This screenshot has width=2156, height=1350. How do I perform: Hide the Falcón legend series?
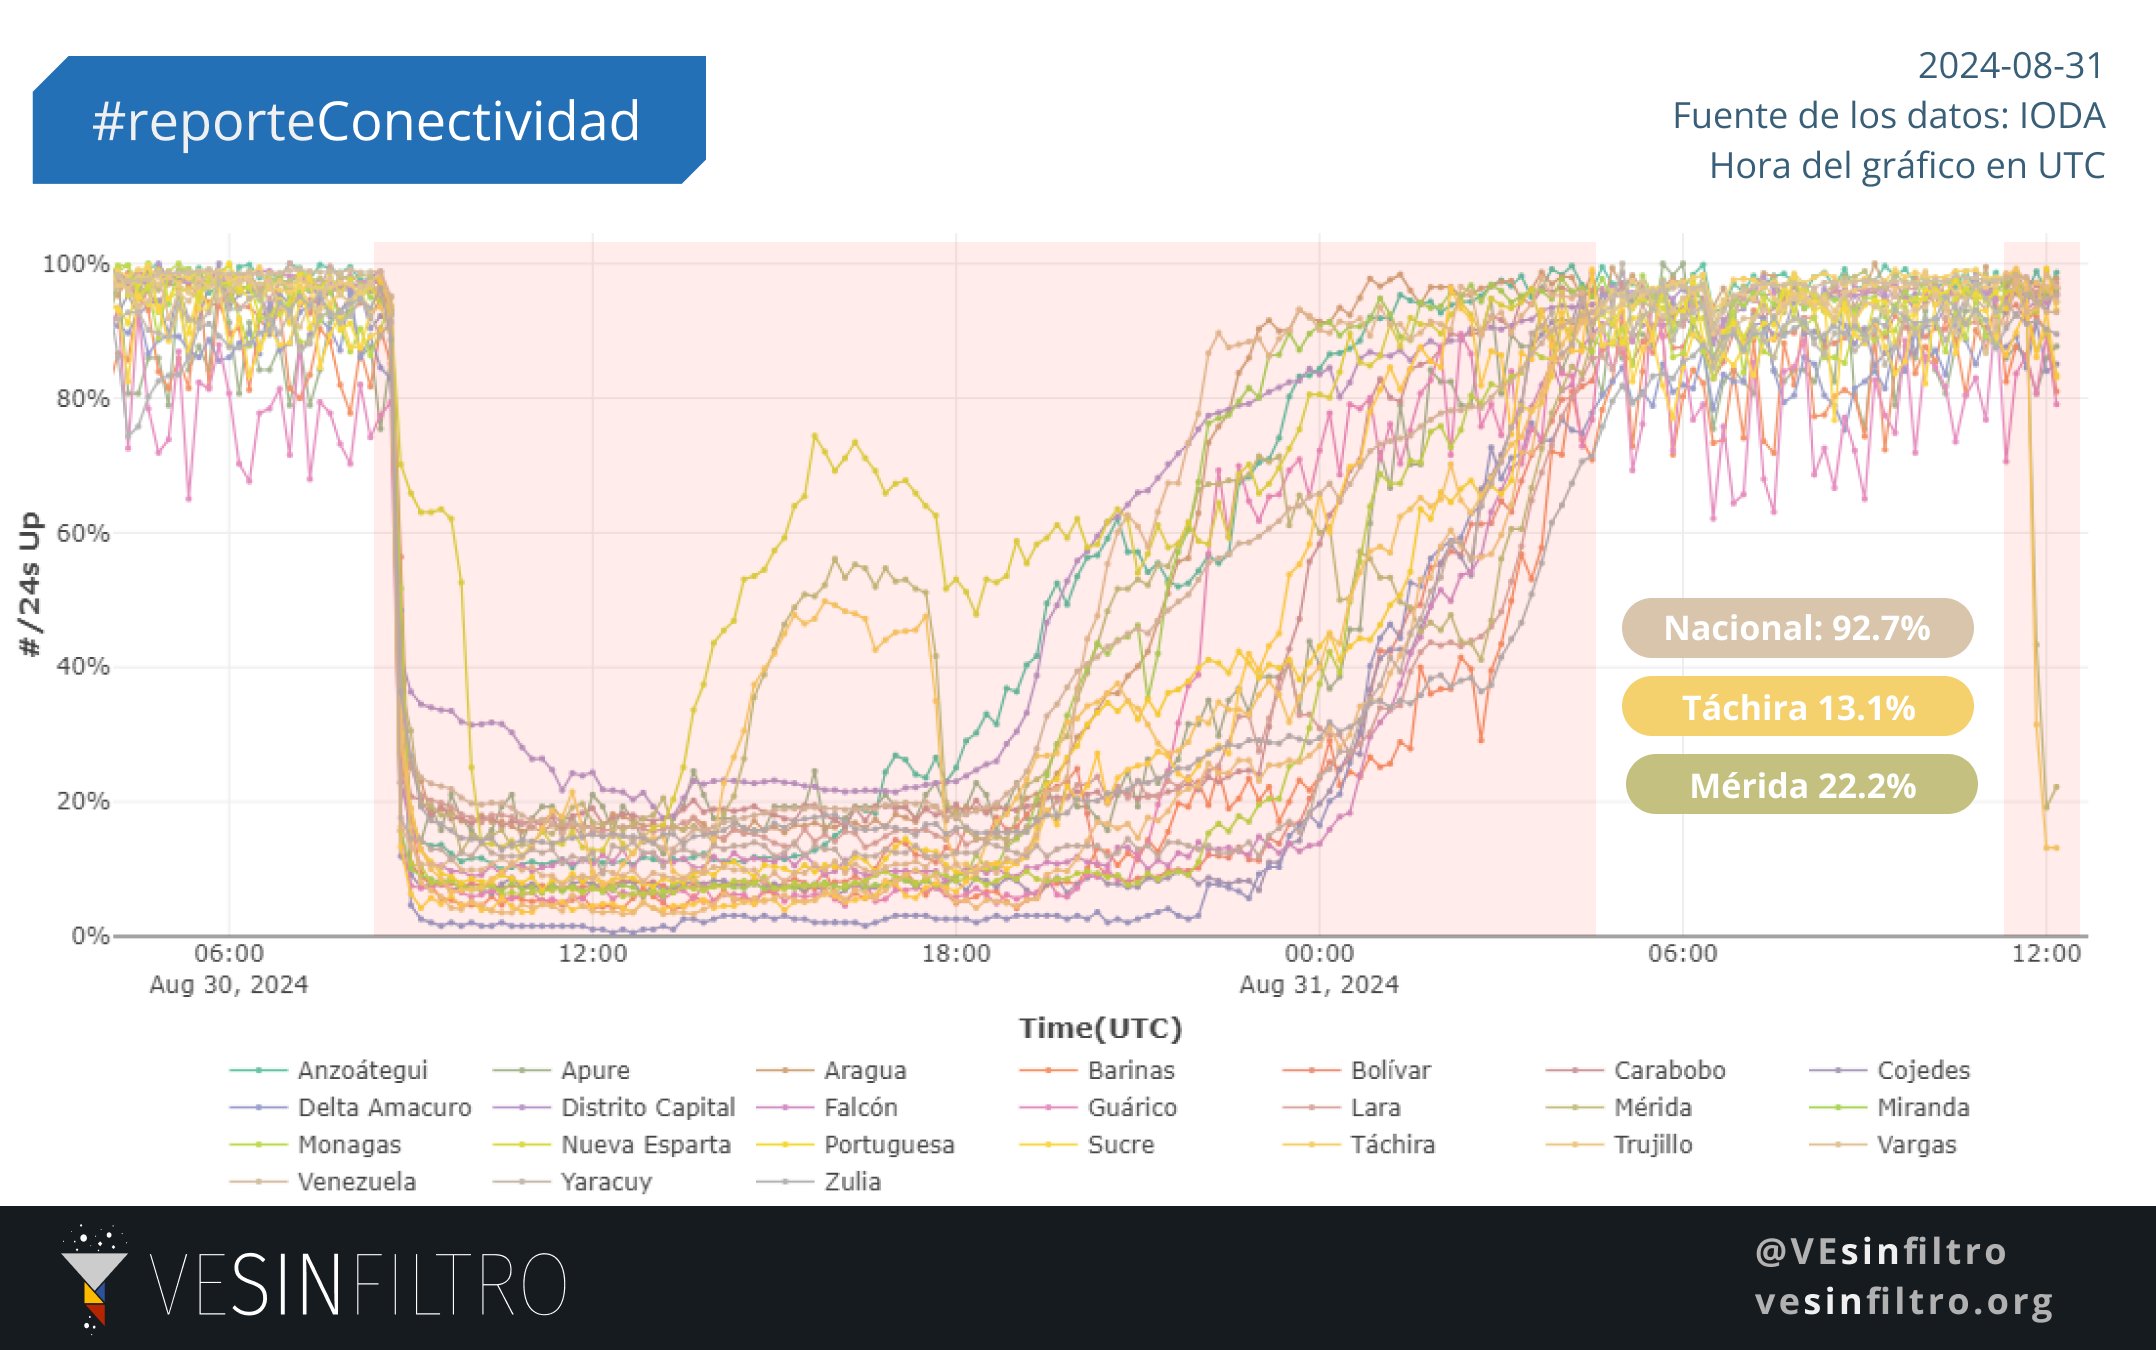[x=860, y=1108]
